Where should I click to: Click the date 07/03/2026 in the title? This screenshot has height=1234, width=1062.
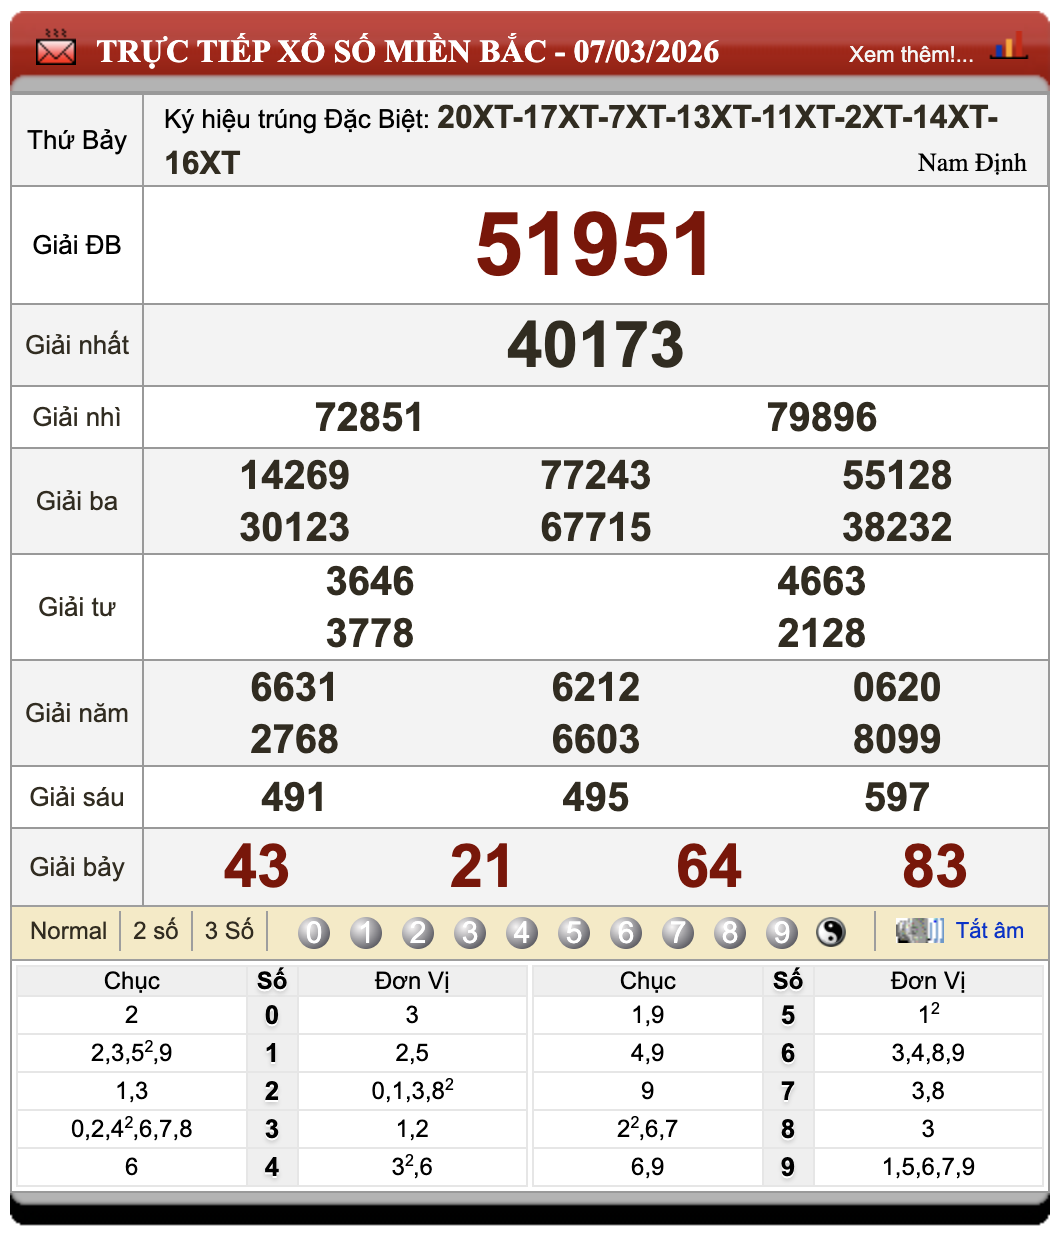coord(648,52)
